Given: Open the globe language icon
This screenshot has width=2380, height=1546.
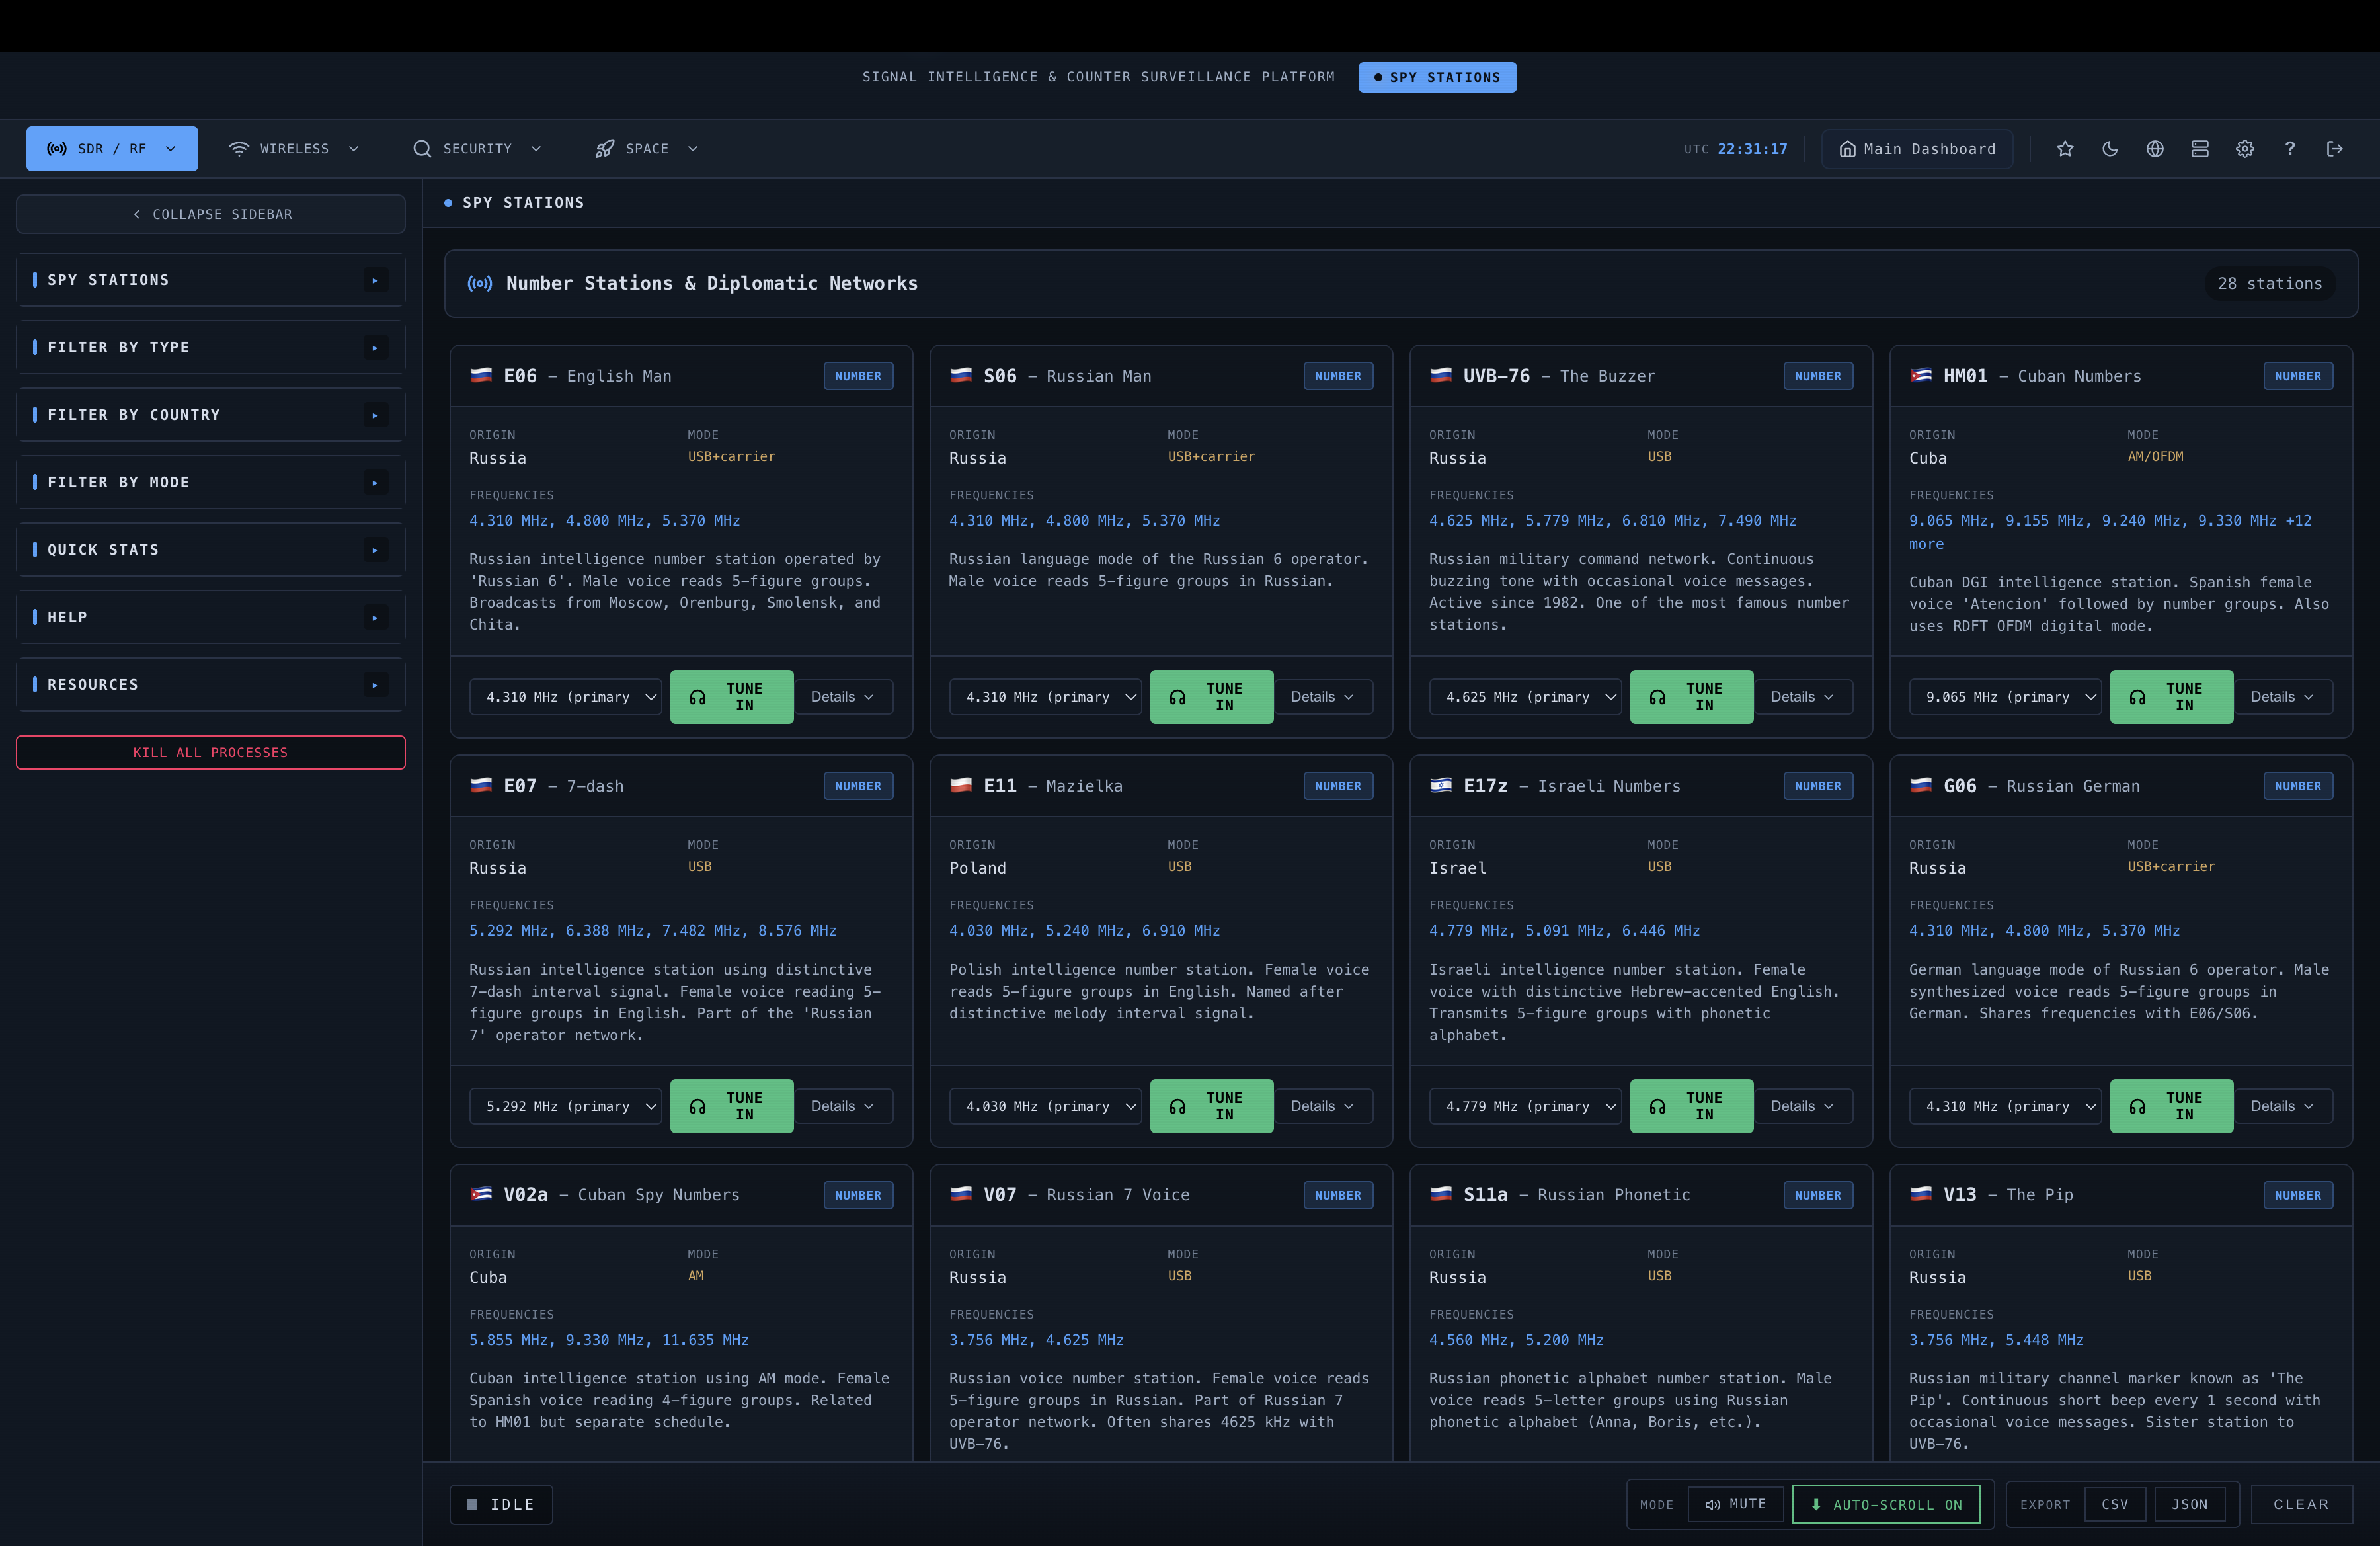Looking at the screenshot, I should pyautogui.click(x=2155, y=148).
